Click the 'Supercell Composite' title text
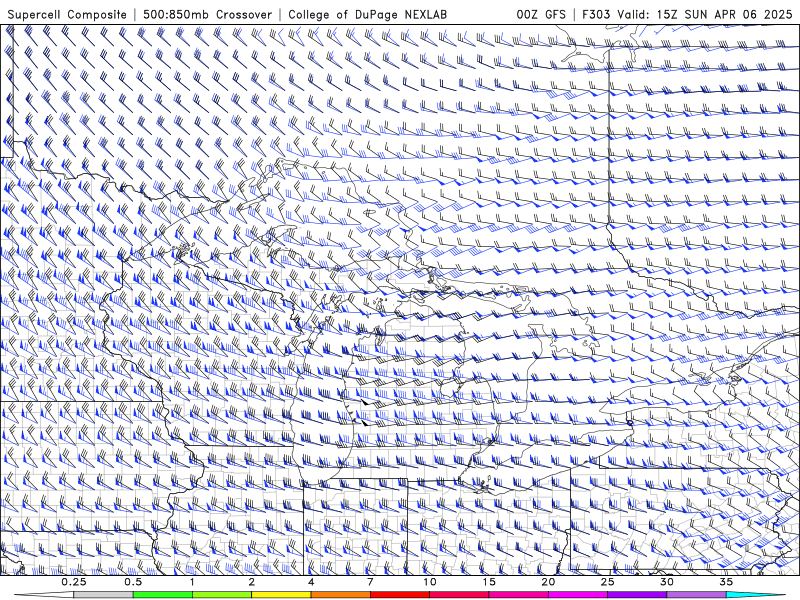Viewport: 800px width, 600px height. tap(67, 14)
